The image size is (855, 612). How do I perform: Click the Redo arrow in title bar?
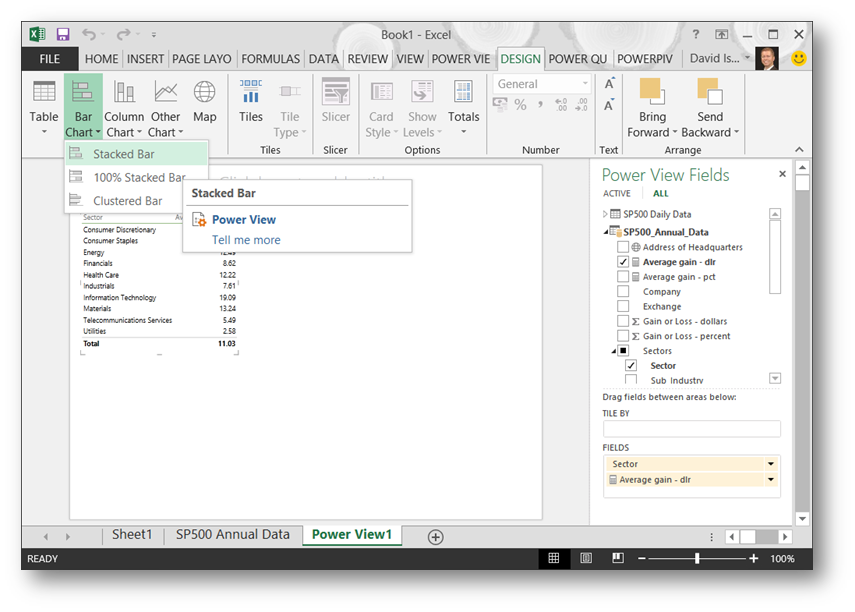[x=124, y=34]
